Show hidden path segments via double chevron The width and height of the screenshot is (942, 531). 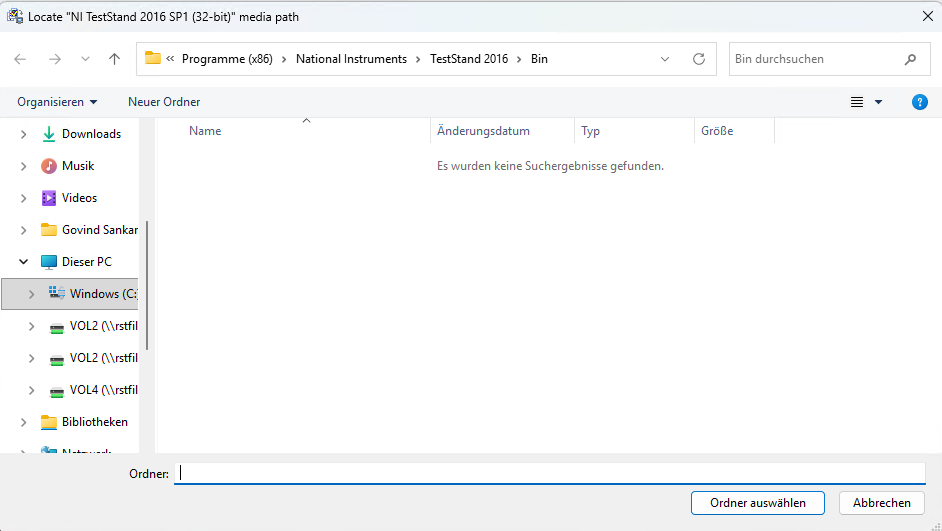coord(170,58)
